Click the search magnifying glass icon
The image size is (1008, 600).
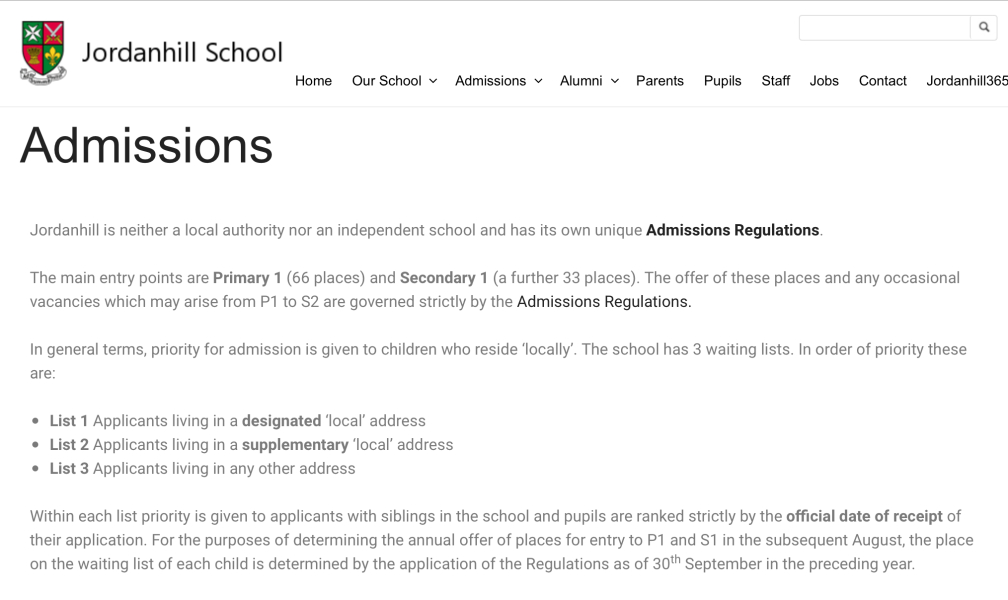click(x=983, y=27)
